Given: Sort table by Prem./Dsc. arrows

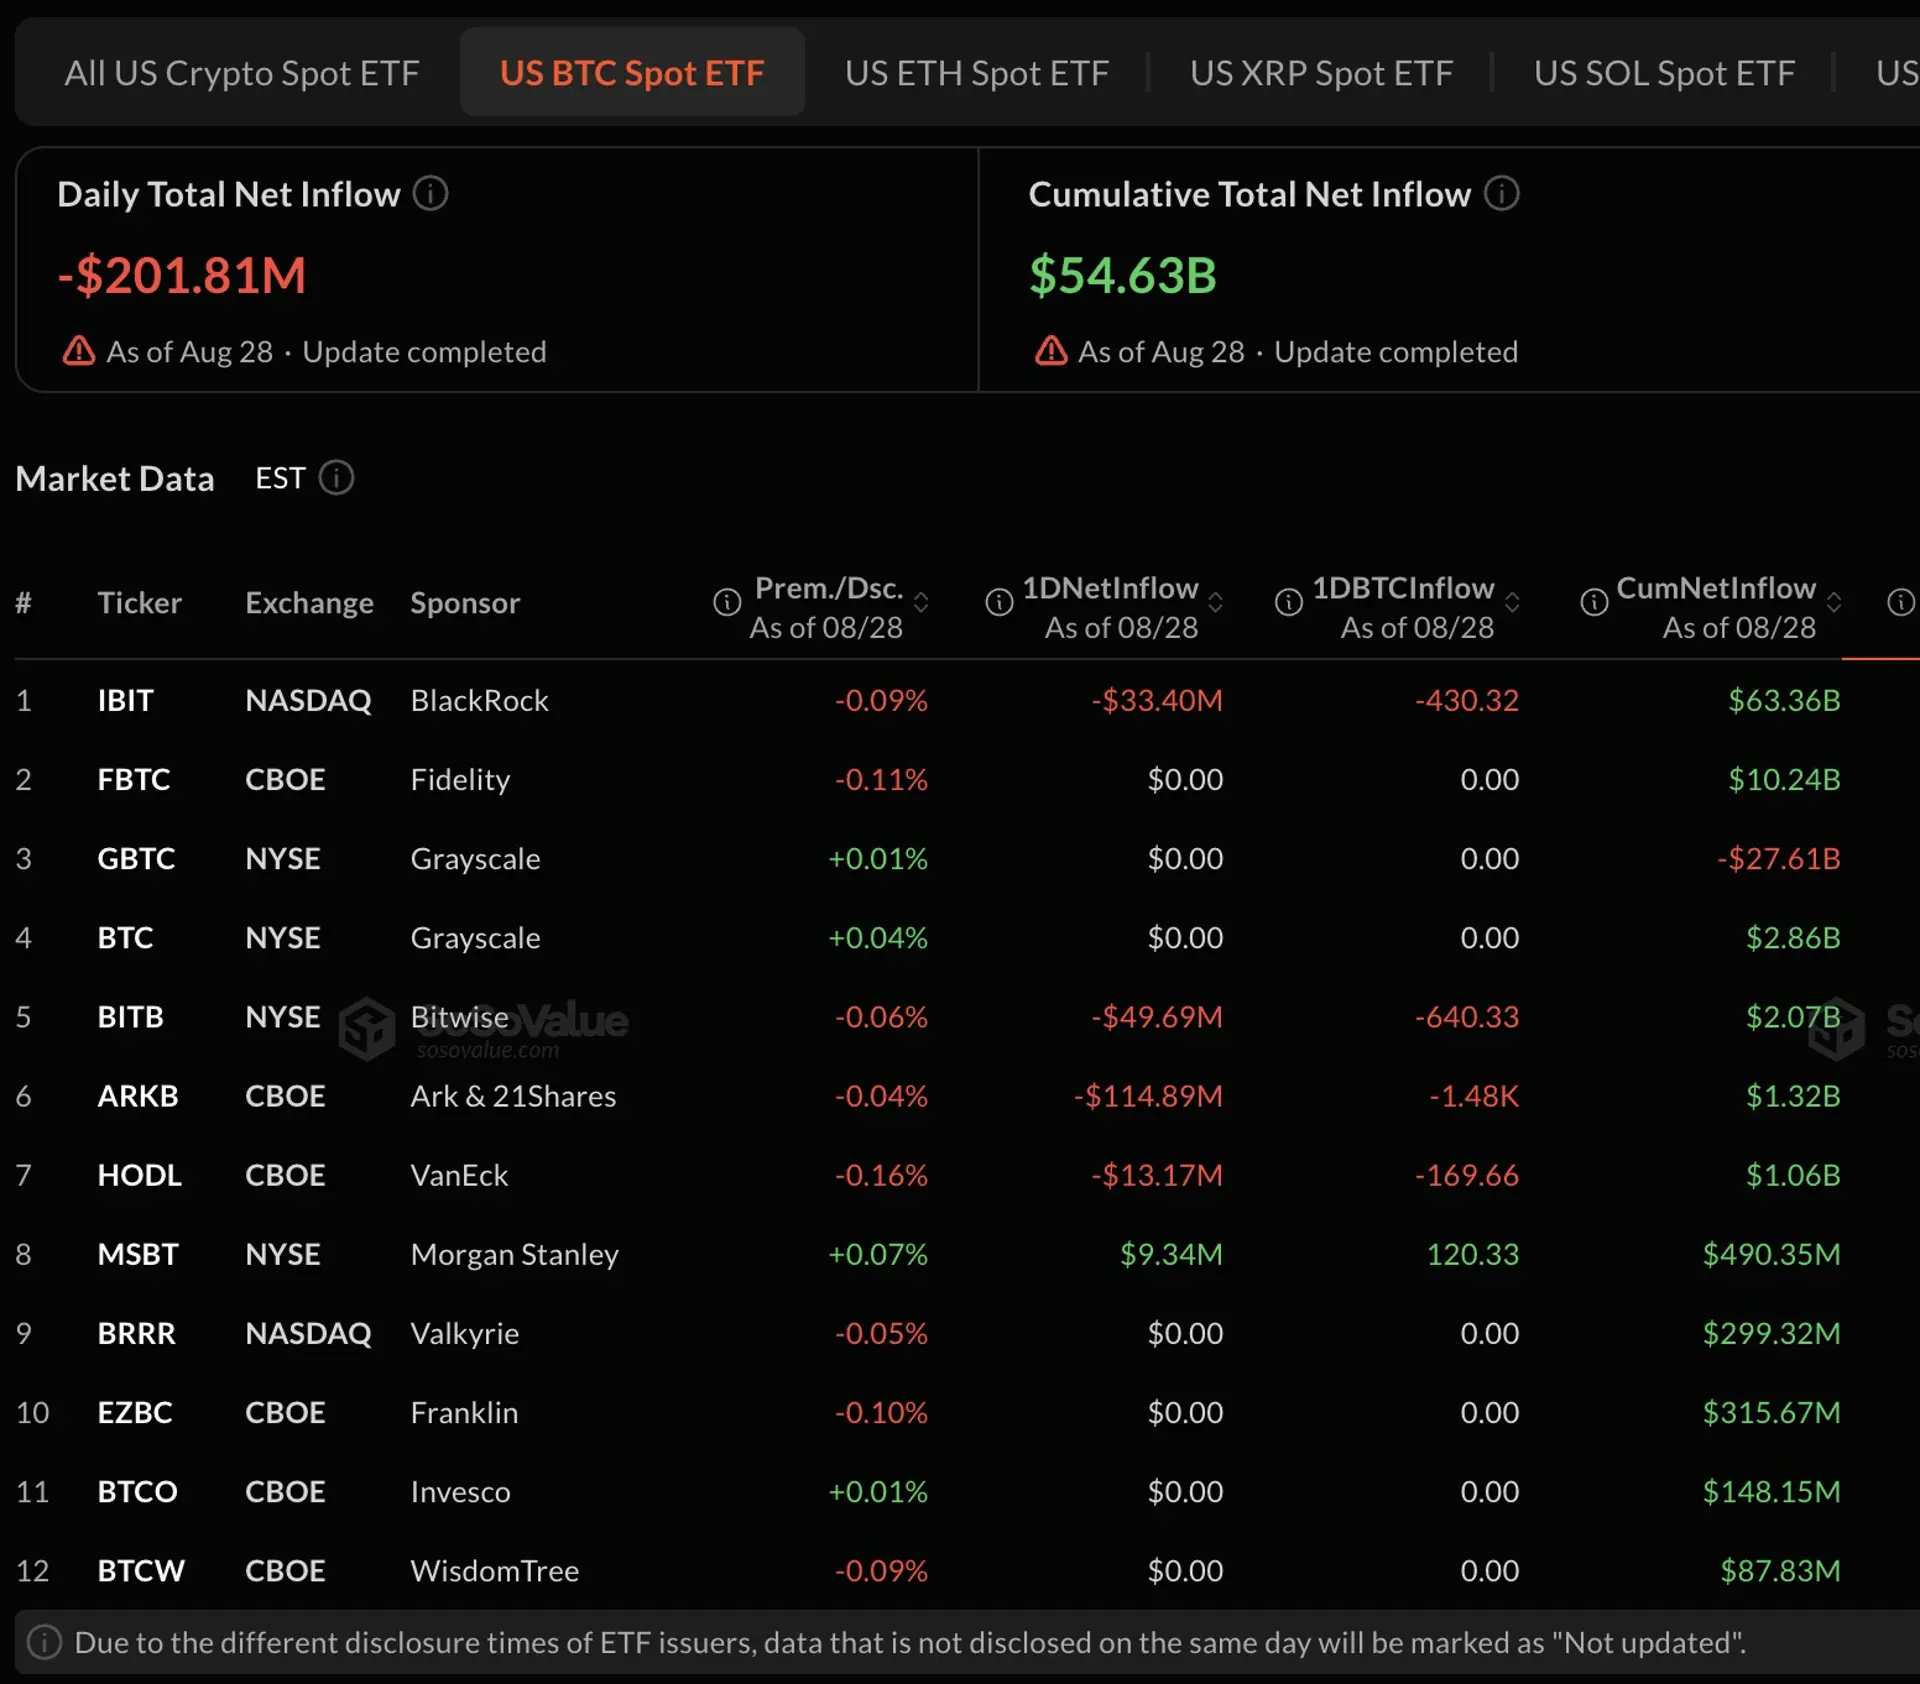Looking at the screenshot, I should 921,602.
